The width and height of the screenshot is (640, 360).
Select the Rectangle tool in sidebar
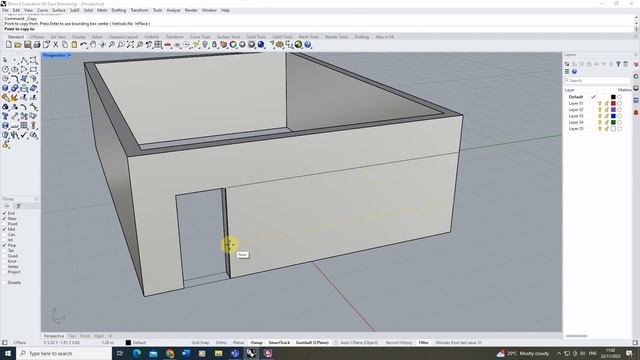(x=33, y=69)
